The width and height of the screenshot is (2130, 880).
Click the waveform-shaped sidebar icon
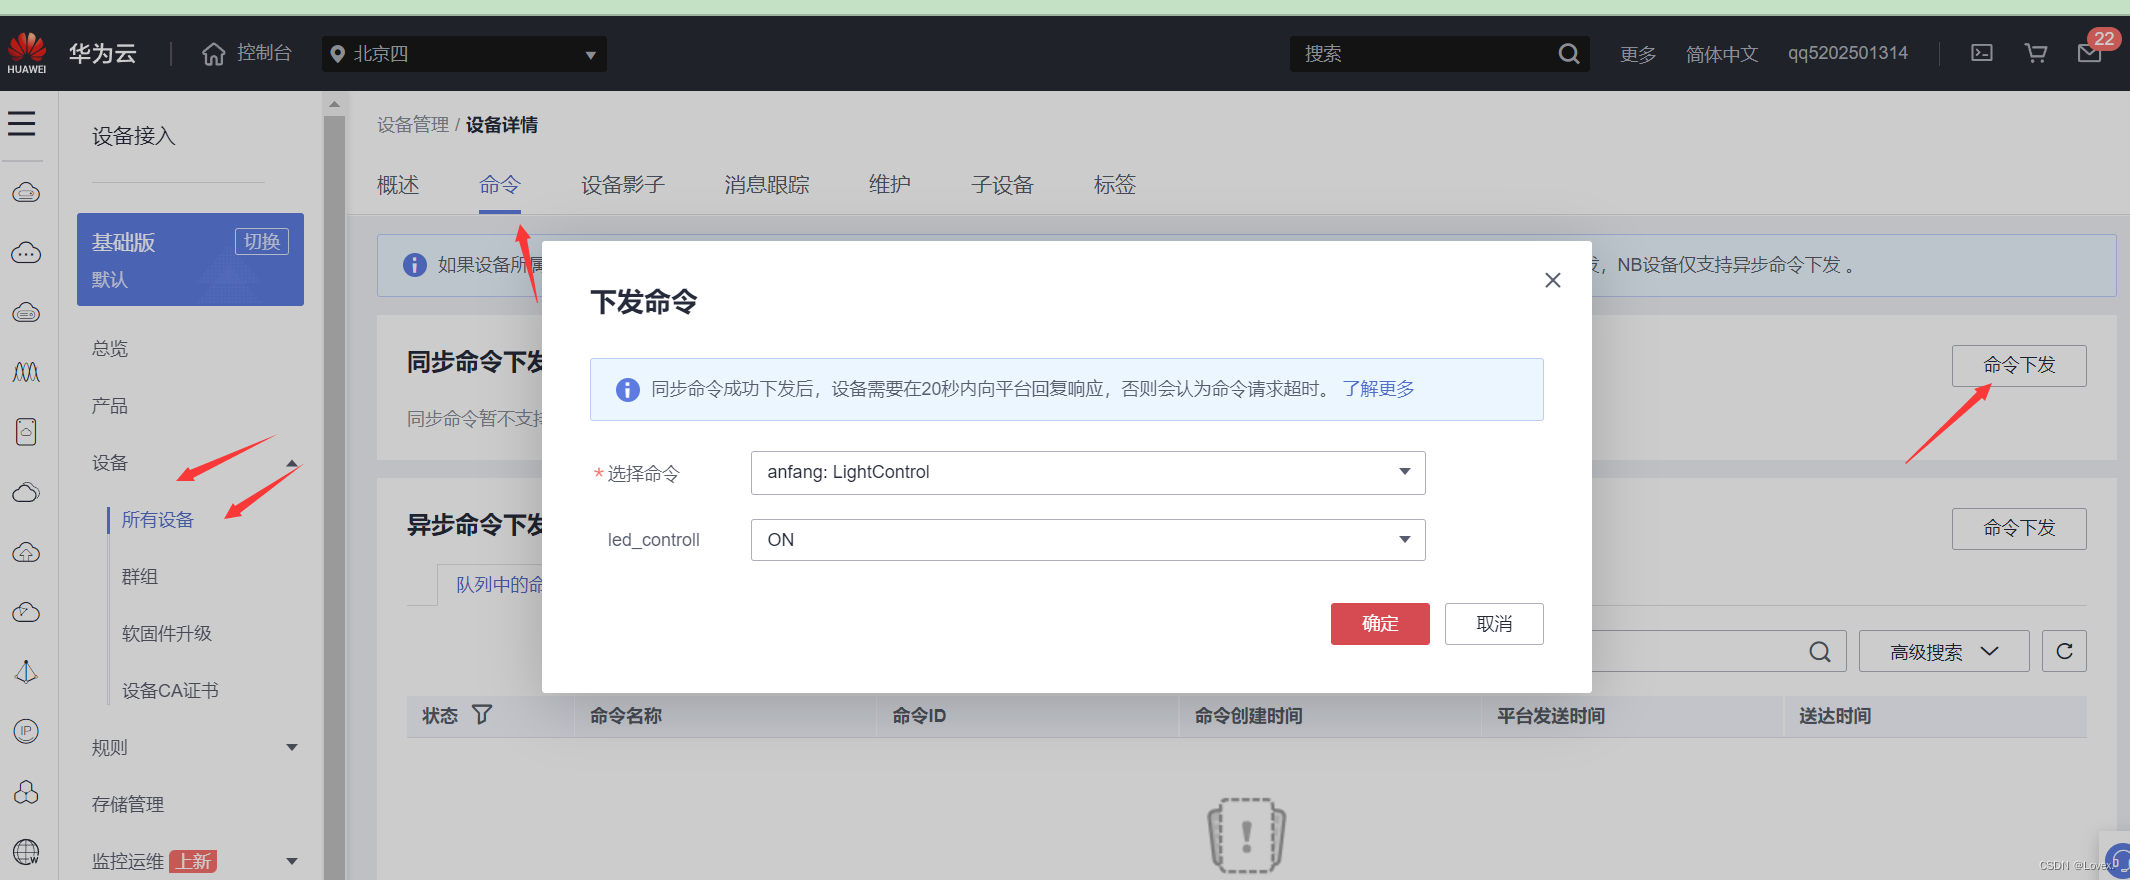click(x=26, y=372)
